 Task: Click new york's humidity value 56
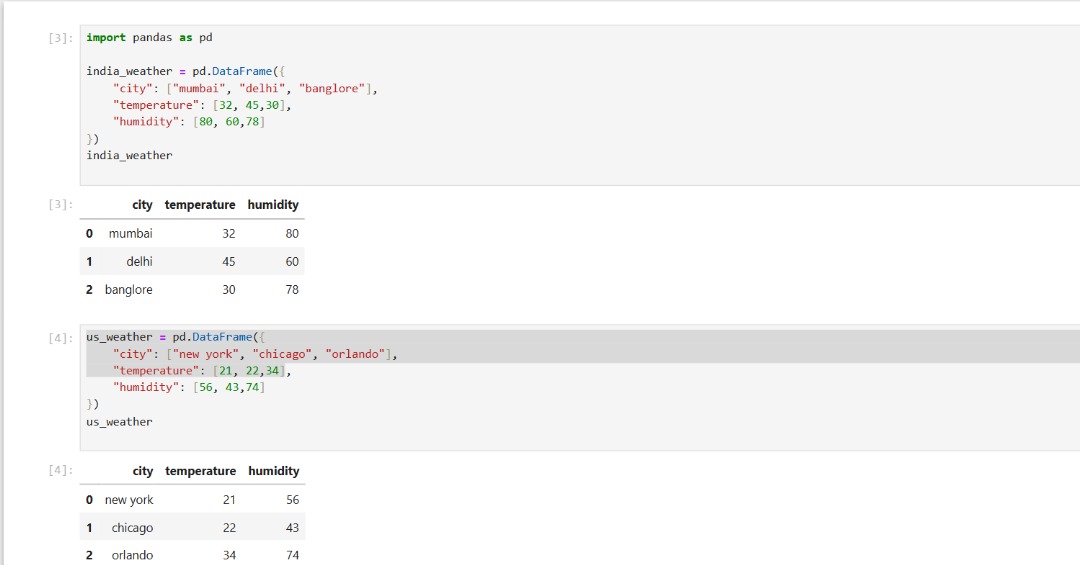click(x=293, y=500)
